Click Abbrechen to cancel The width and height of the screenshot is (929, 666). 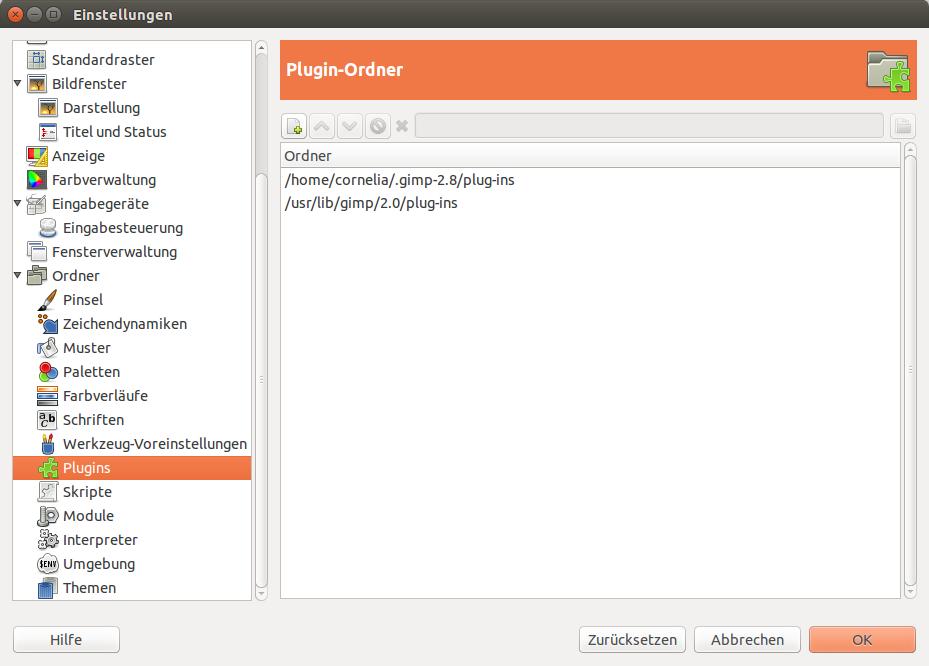pos(747,640)
